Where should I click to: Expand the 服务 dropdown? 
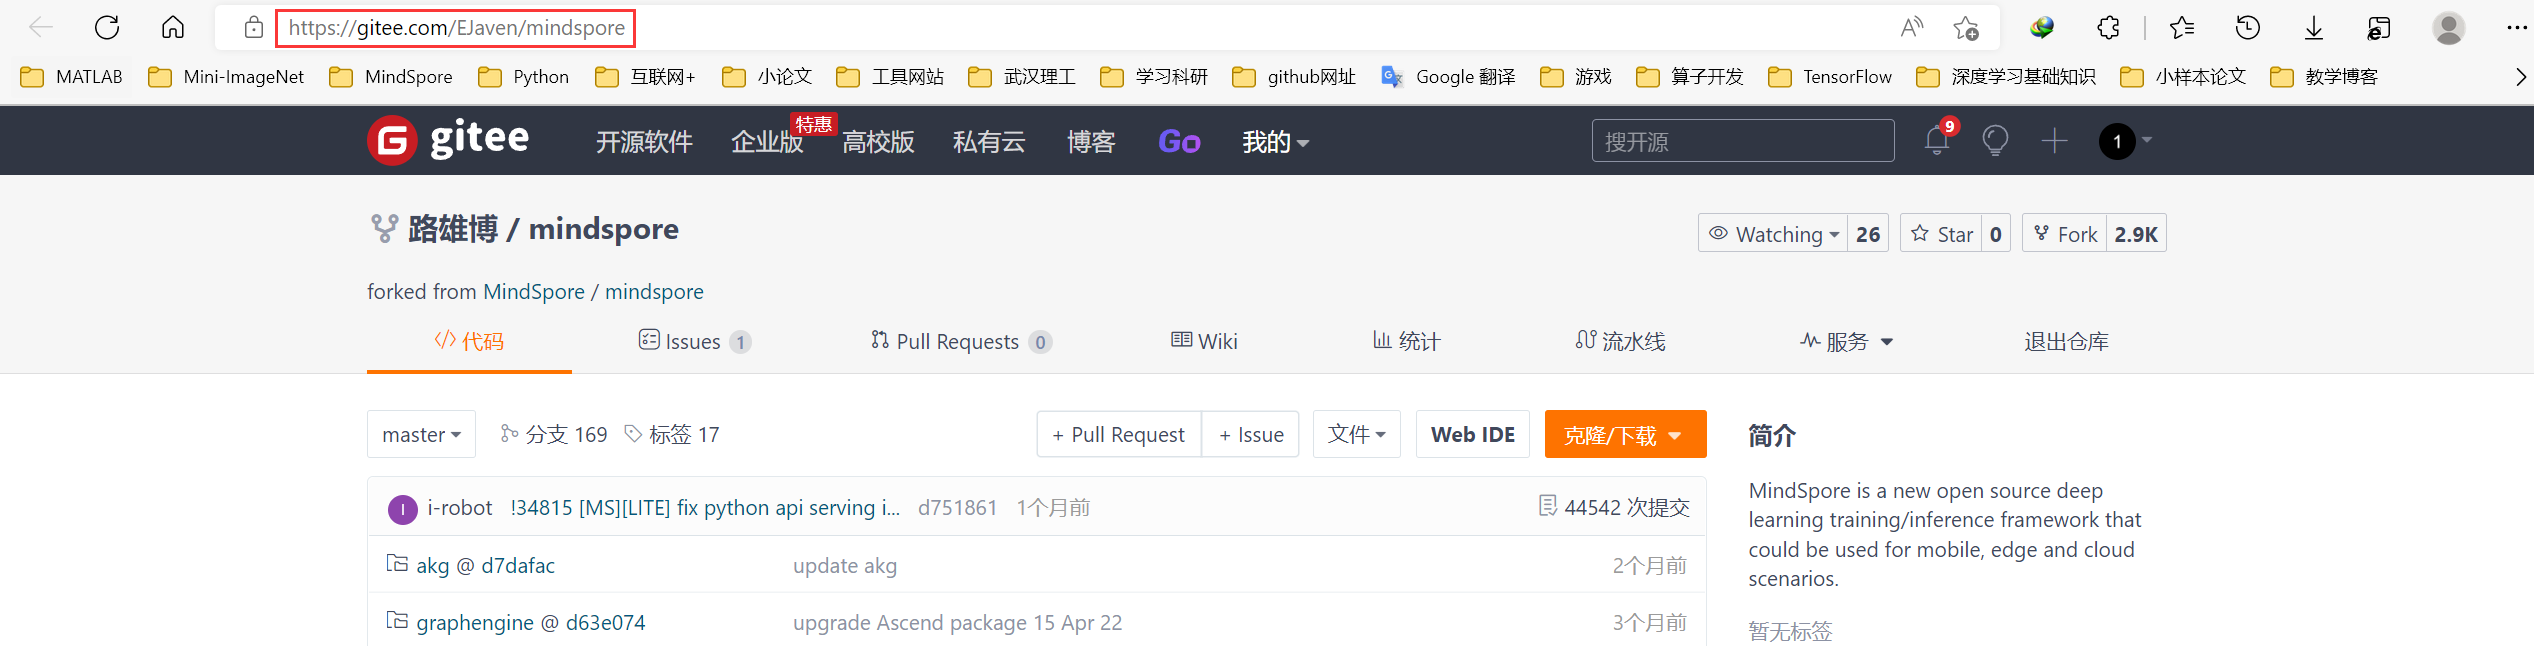pos(1846,341)
